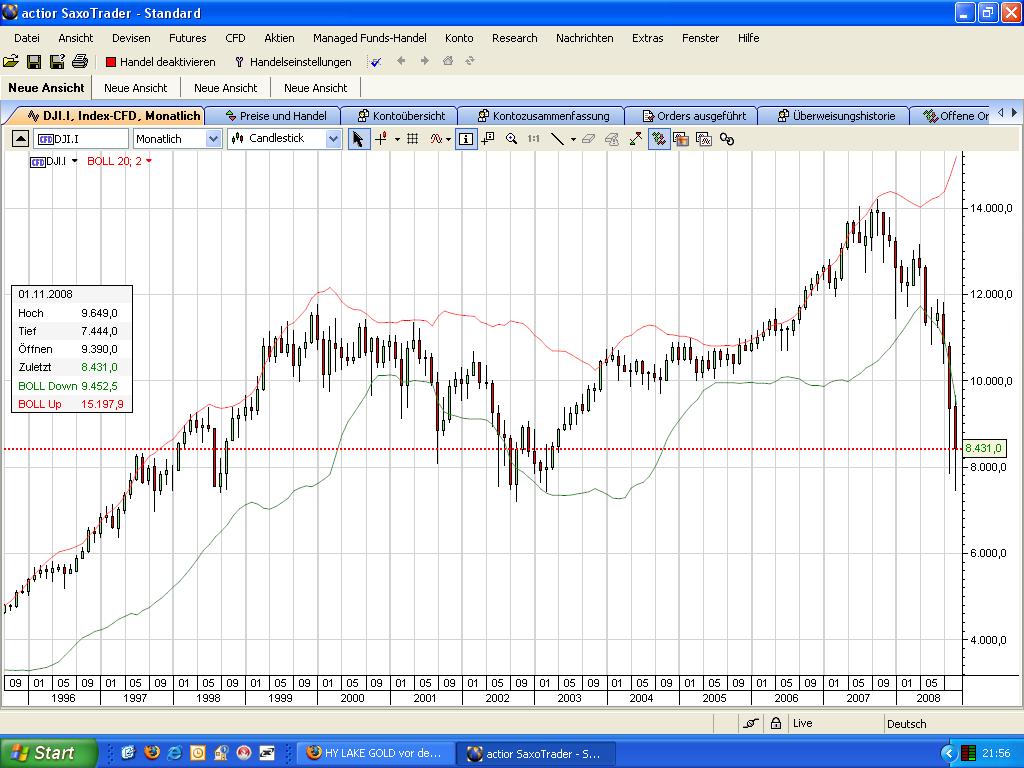Image resolution: width=1024 pixels, height=768 pixels.
Task: Click the Firefox quick launch icon
Action: point(152,753)
